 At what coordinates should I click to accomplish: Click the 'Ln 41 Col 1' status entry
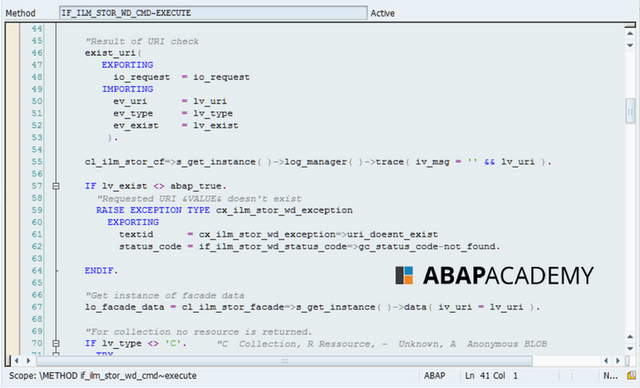click(491, 375)
